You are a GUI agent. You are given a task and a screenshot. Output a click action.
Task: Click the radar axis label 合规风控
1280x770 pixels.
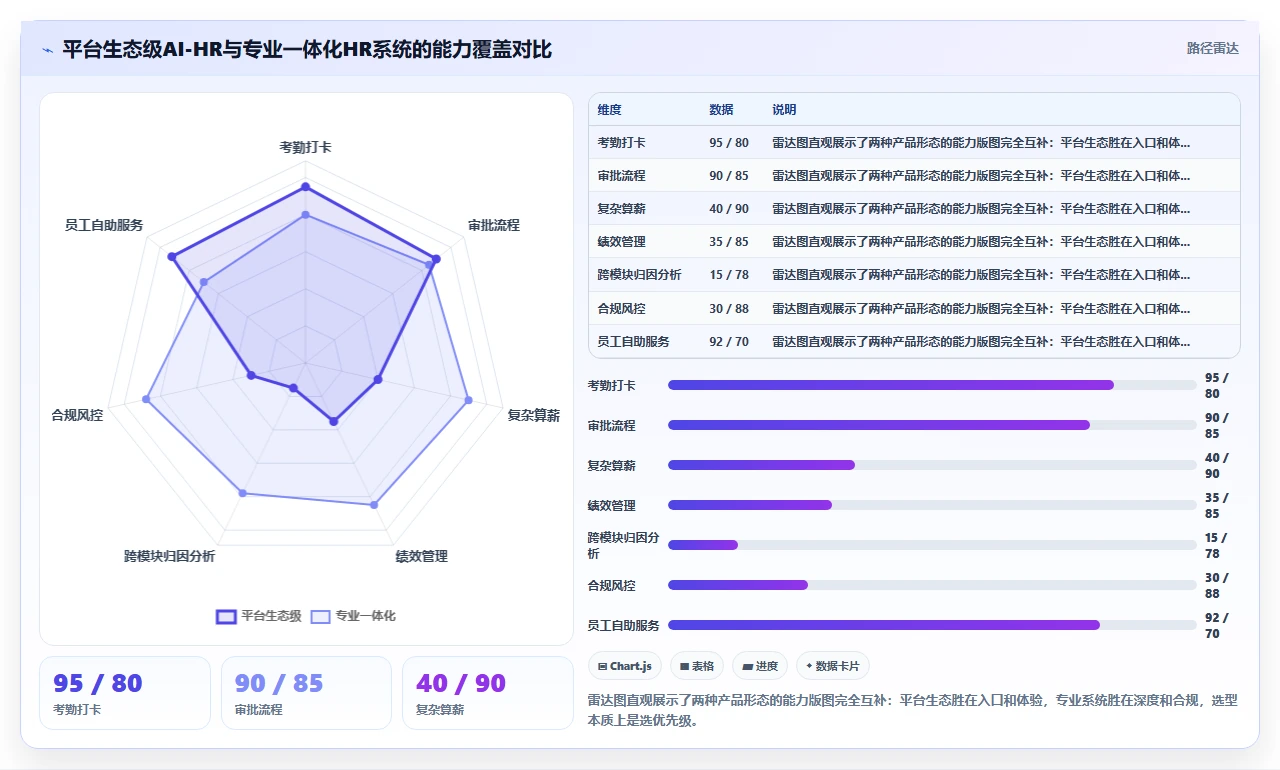pos(77,415)
